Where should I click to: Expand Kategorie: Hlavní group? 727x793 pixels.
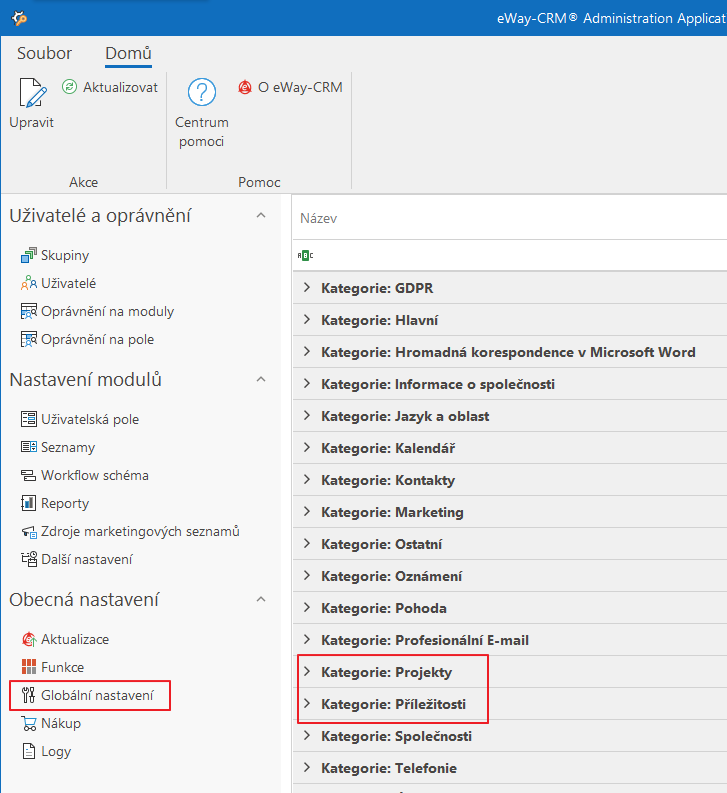click(x=307, y=320)
